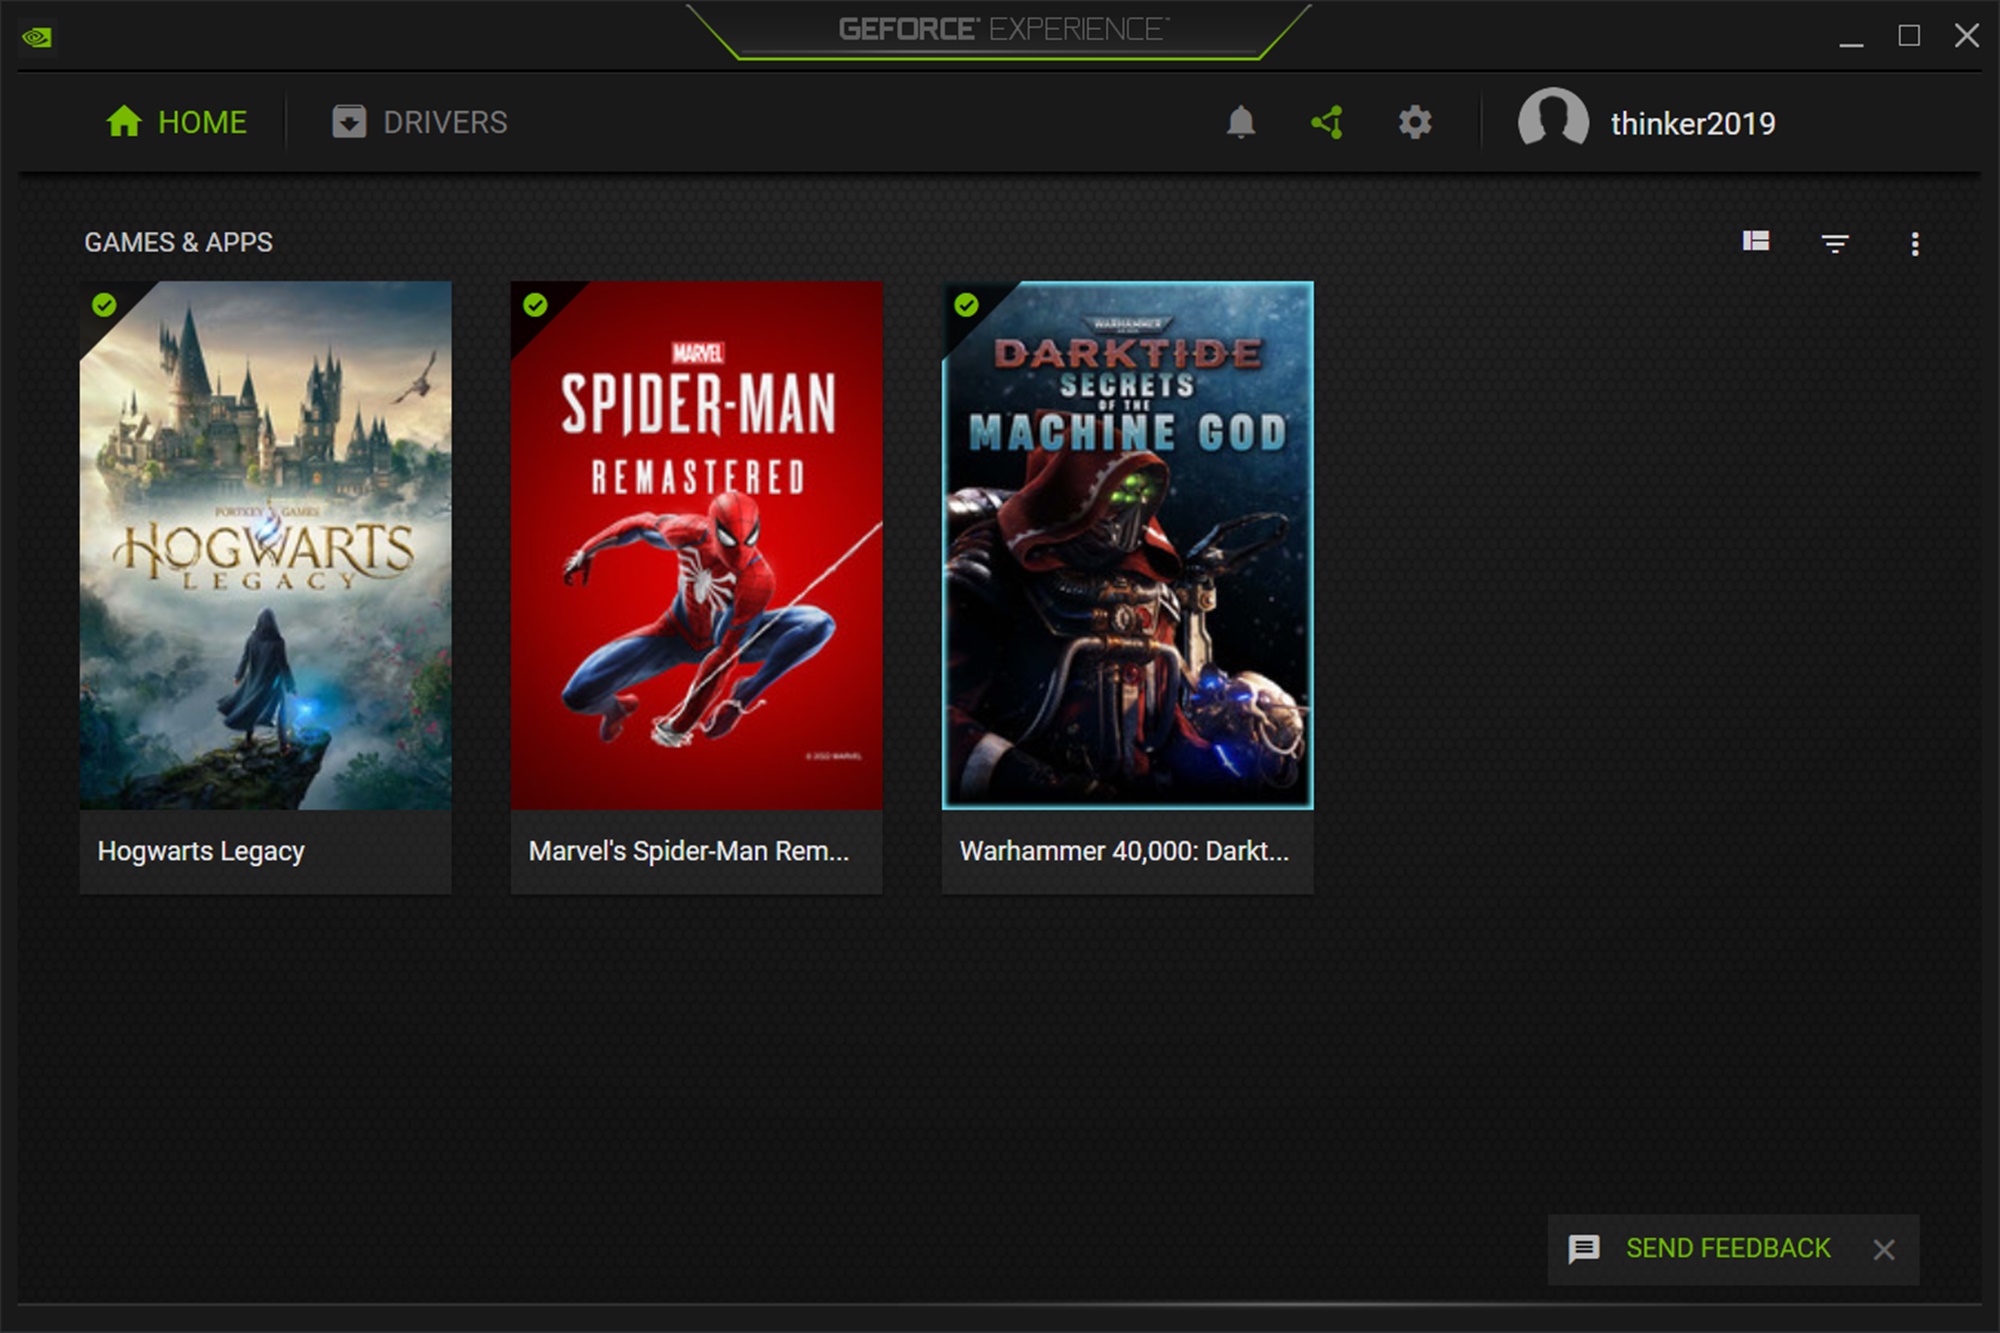
Task: Click optimized checkmark on Darktide
Action: tap(966, 305)
